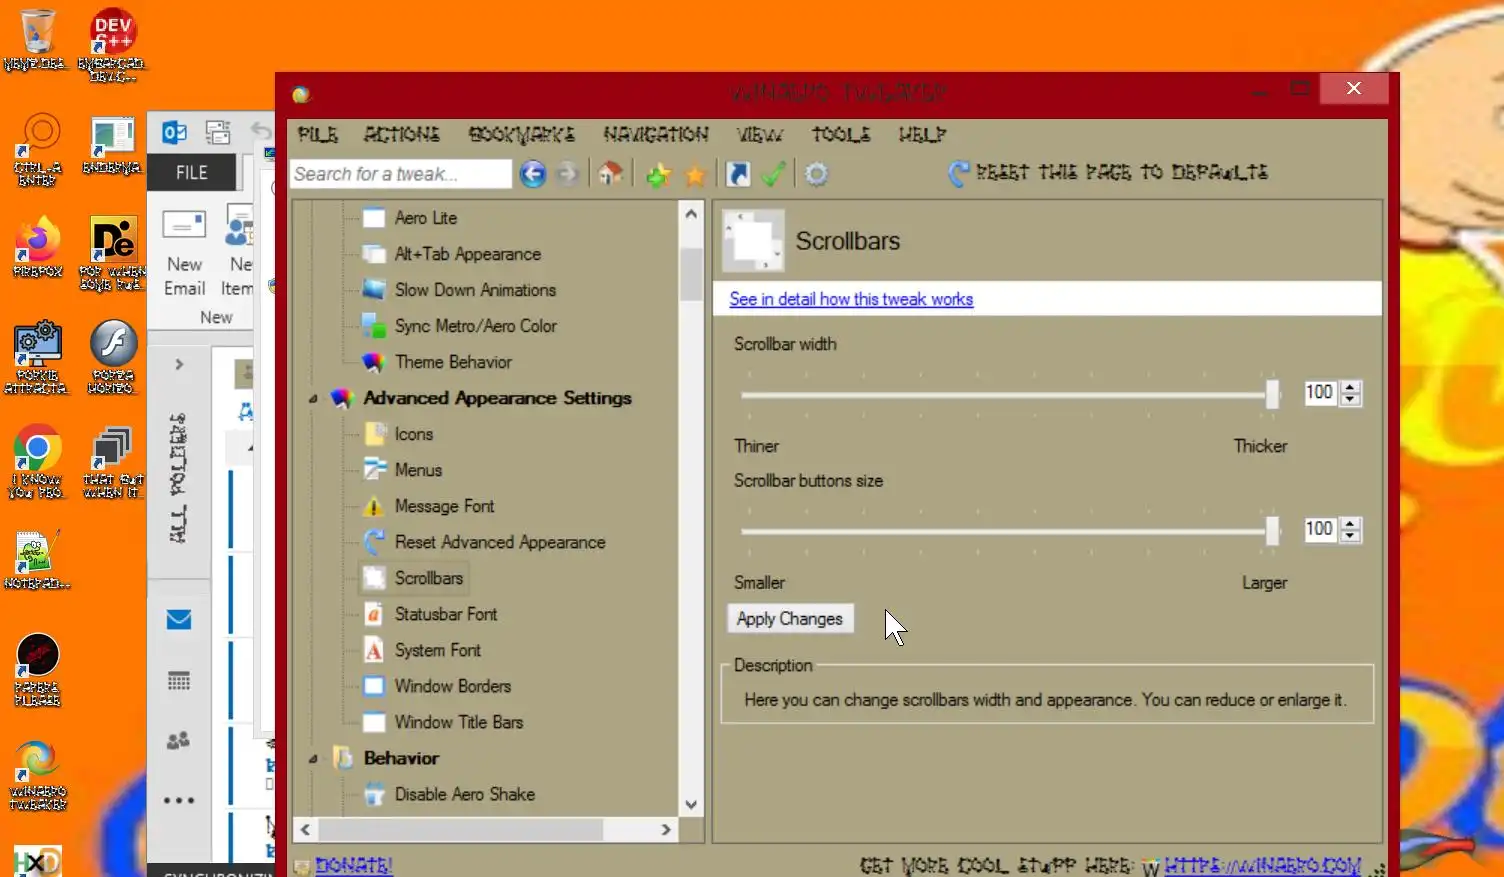Viewport: 1504px width, 877px height.
Task: Open the Bookmarks menu
Action: [521, 134]
